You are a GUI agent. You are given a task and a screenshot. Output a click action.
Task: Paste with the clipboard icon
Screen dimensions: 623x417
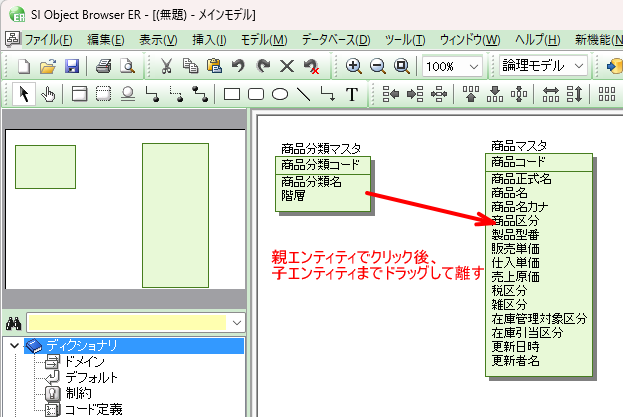click(x=214, y=66)
